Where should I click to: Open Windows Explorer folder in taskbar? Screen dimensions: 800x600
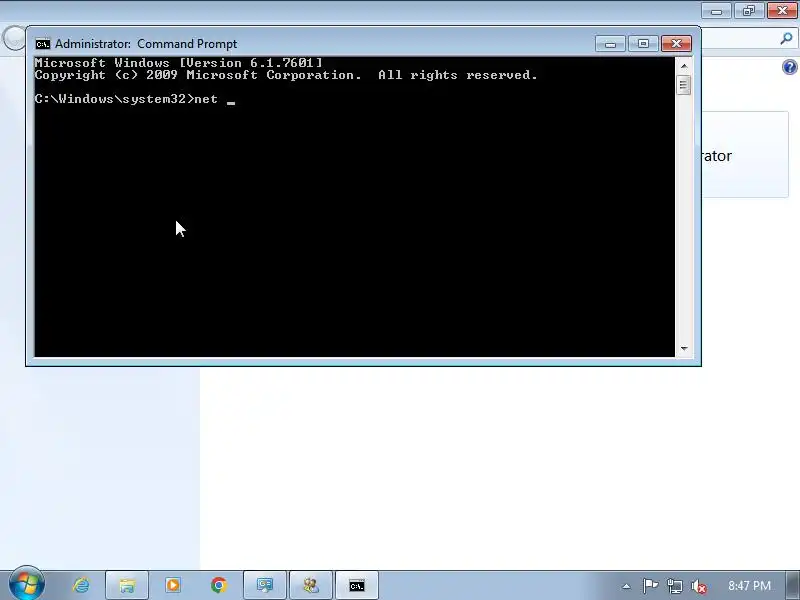[127, 585]
